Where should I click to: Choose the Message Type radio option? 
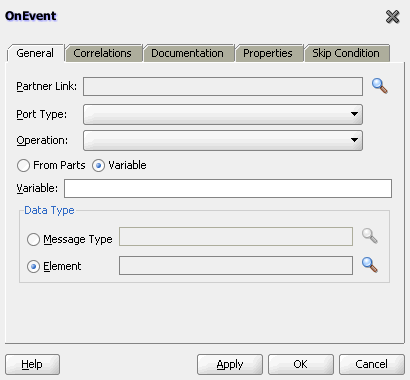pos(33,239)
